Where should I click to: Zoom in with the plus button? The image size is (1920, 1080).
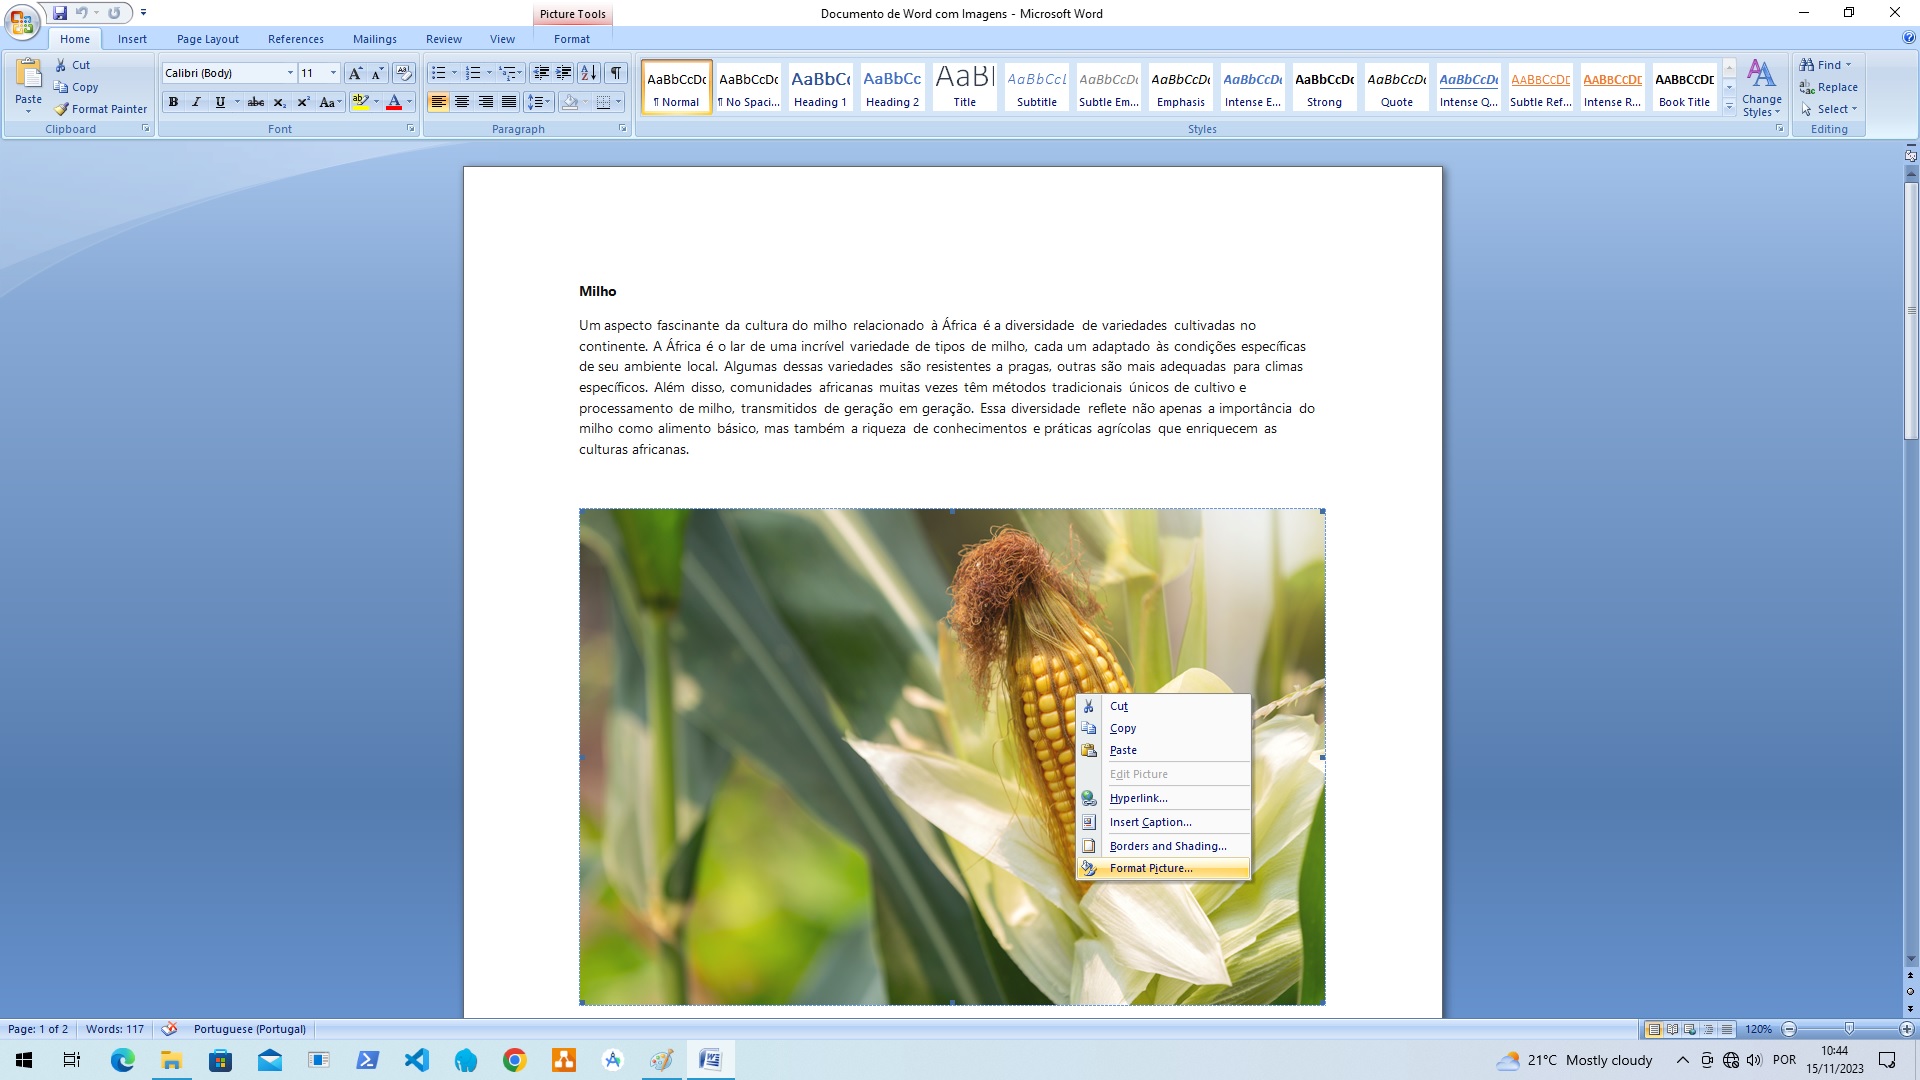(1907, 1029)
